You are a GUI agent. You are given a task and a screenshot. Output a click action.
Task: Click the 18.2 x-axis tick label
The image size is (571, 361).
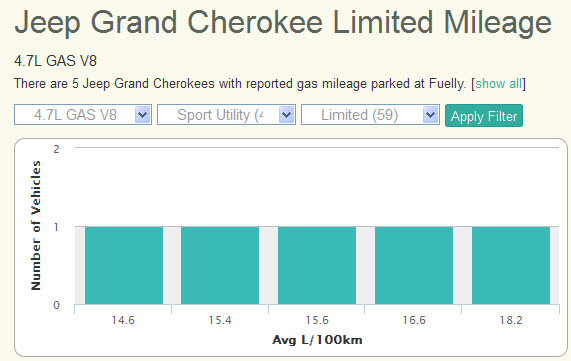pos(511,320)
